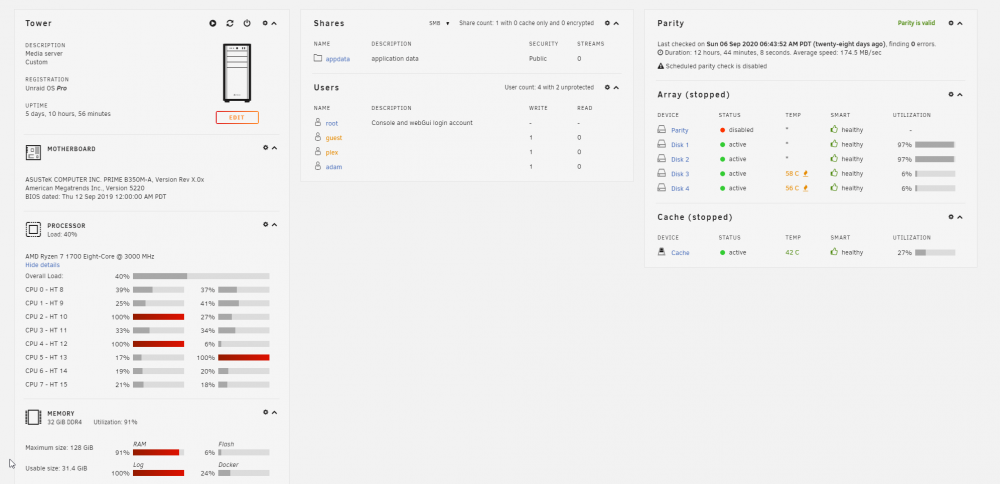The image size is (1000, 484).
Task: Open the root user link
Action: click(332, 123)
